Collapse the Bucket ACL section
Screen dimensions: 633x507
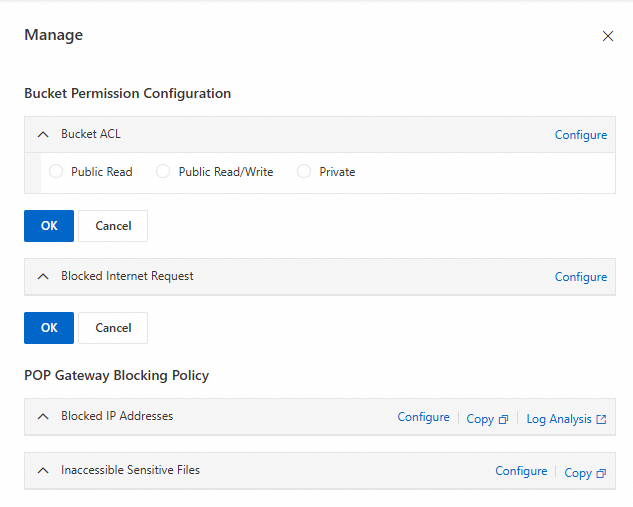[42, 134]
